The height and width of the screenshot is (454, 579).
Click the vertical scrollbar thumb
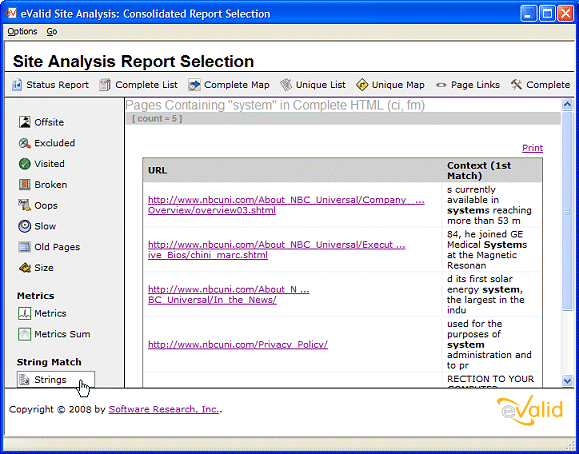tap(567, 211)
